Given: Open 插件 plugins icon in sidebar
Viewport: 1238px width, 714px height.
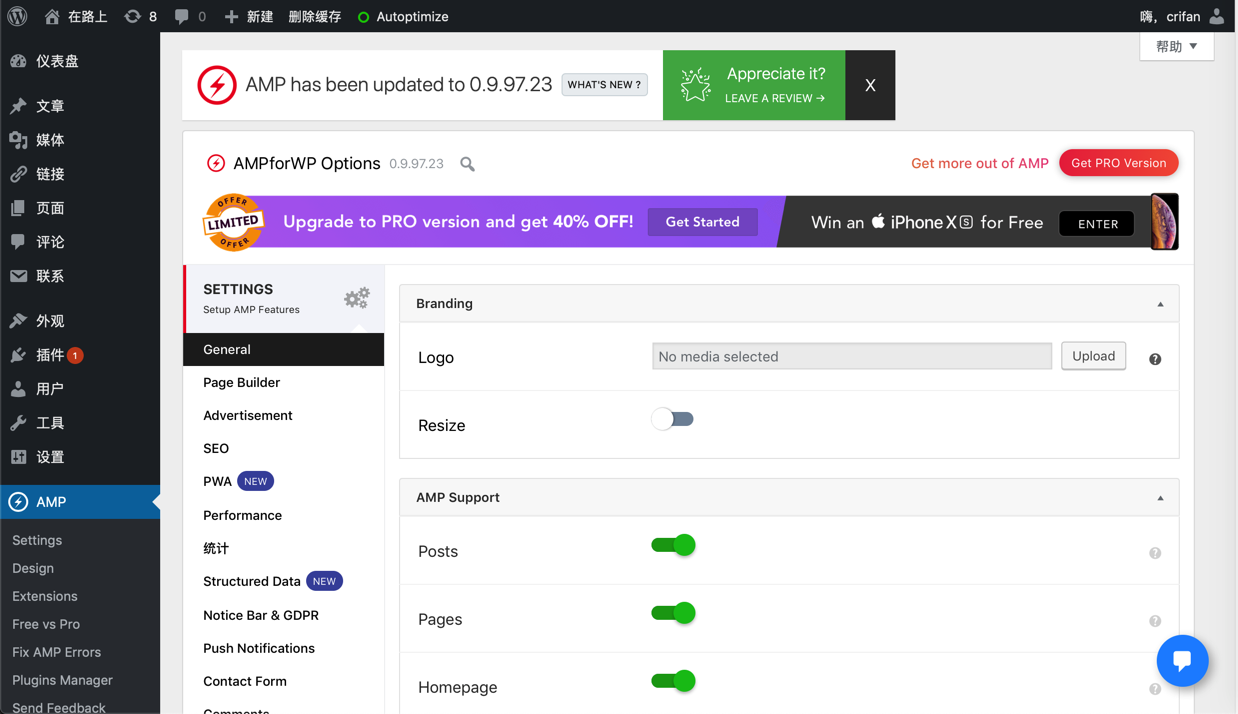Looking at the screenshot, I should 18,355.
